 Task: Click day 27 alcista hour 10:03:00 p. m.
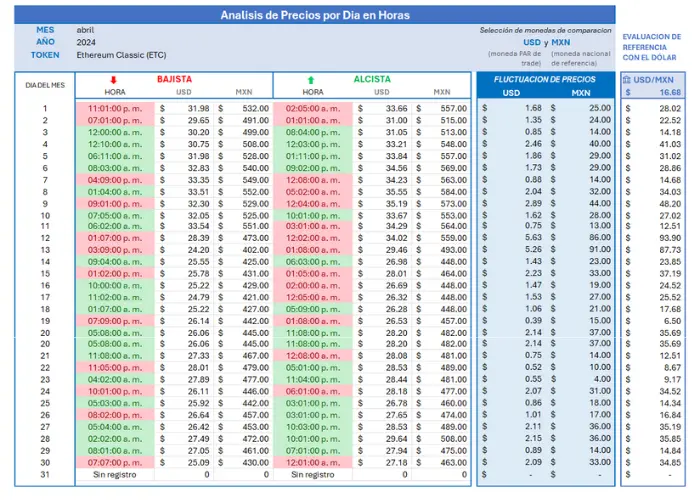[312, 427]
